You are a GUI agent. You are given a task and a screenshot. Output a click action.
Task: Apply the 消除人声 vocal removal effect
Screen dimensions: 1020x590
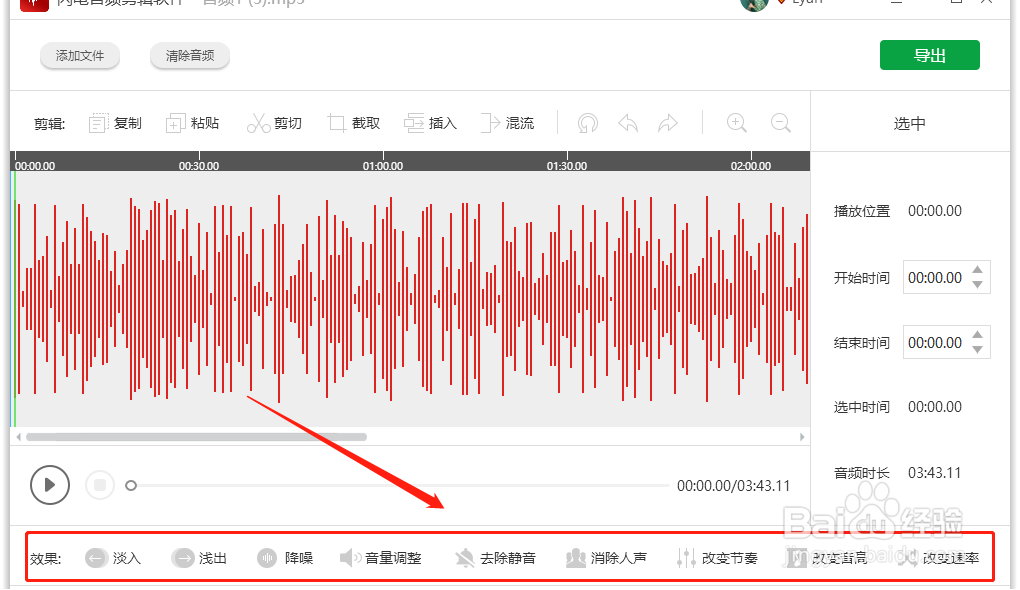(606, 558)
